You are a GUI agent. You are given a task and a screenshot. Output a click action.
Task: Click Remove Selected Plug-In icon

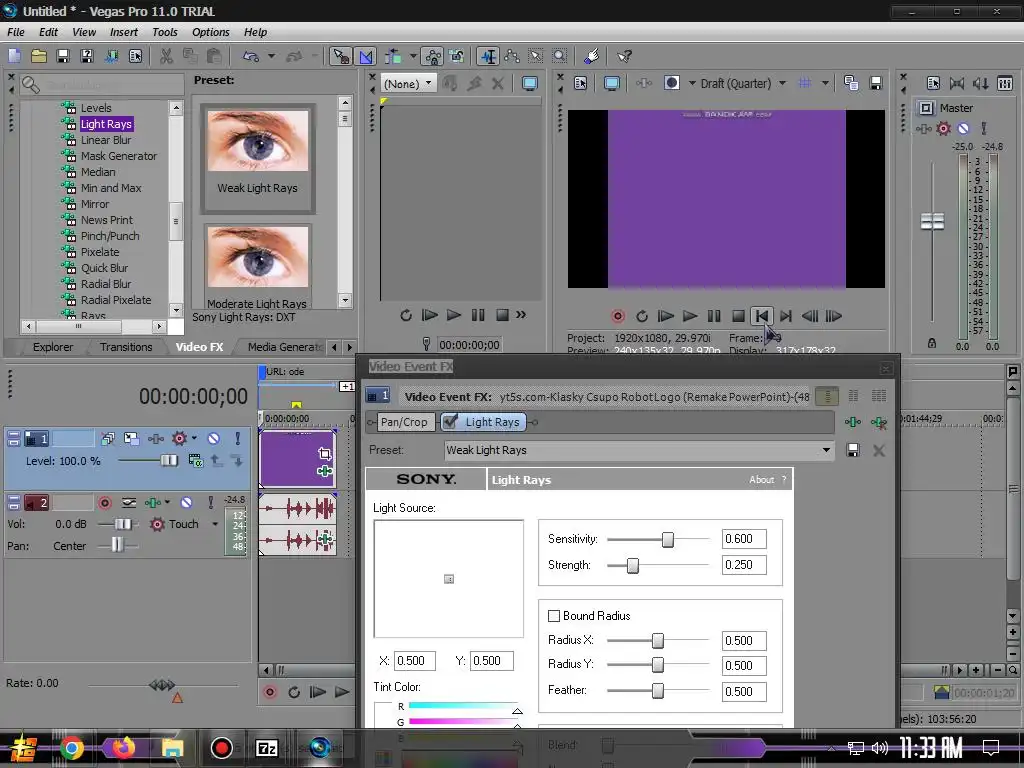coord(879,423)
